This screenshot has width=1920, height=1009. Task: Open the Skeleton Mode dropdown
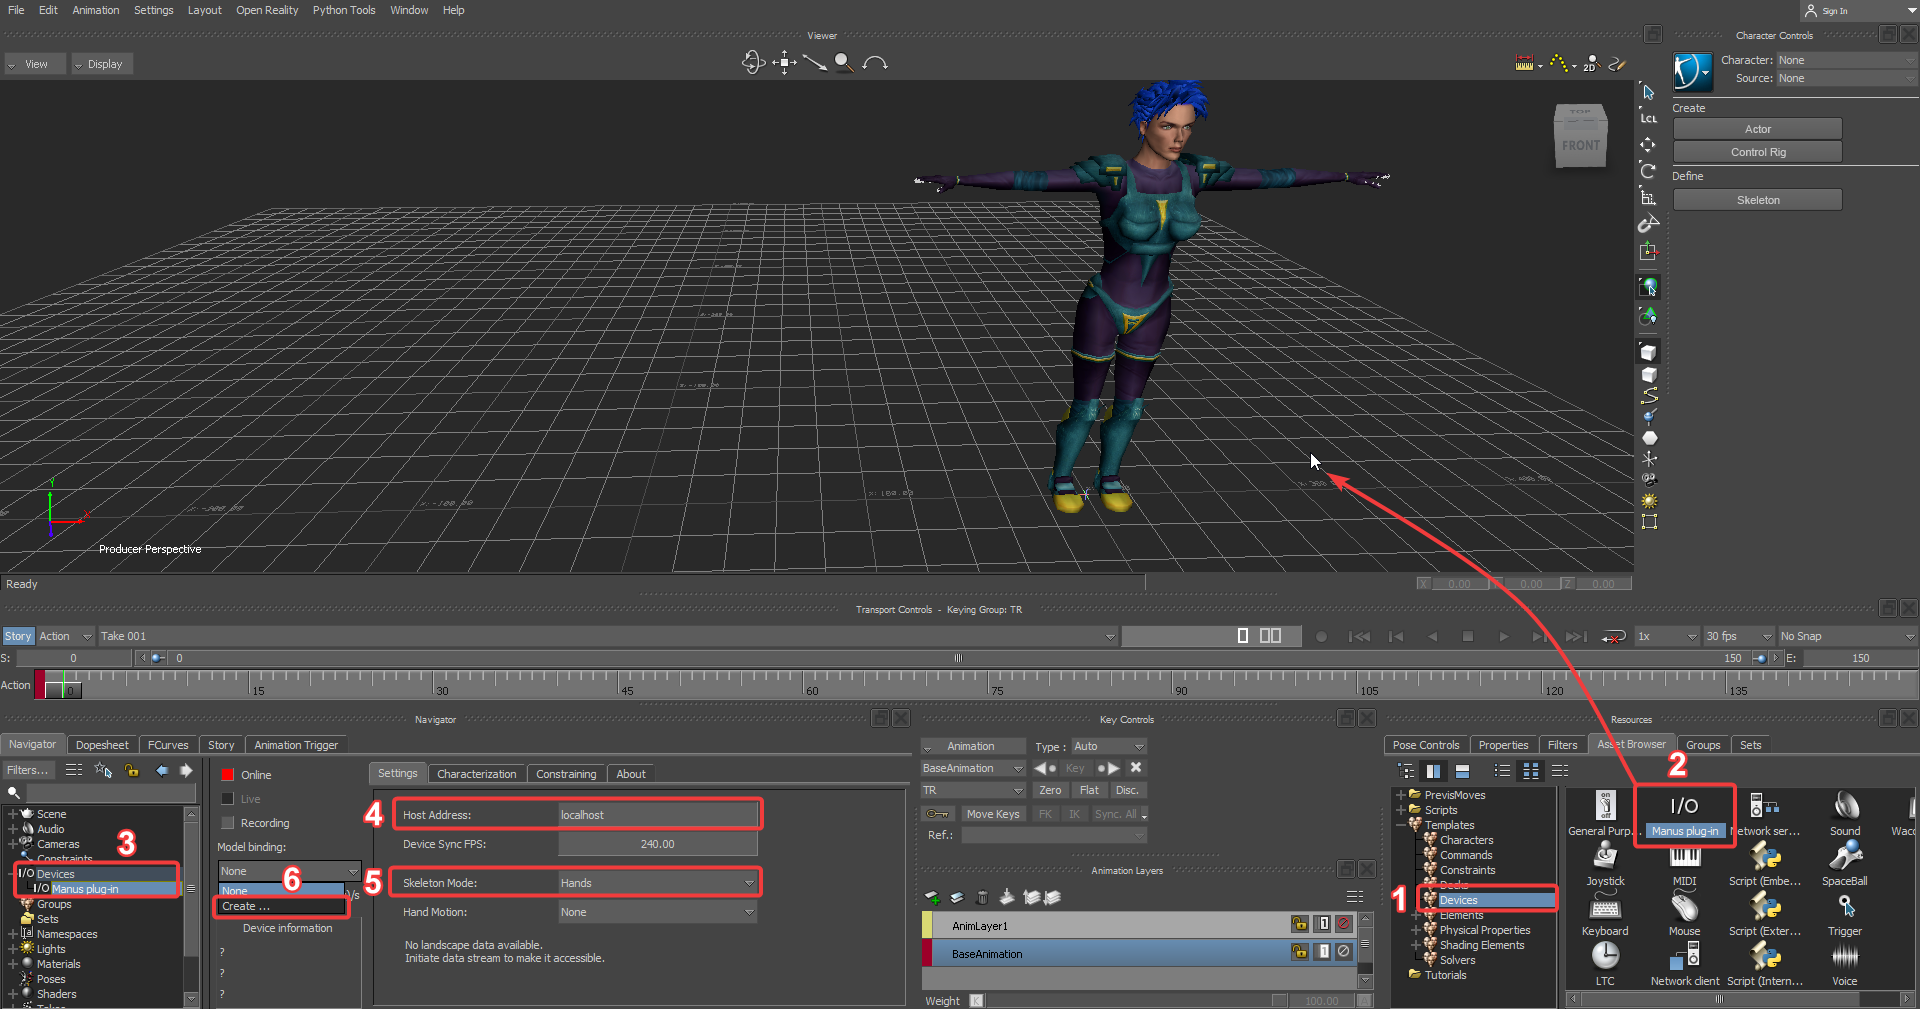tap(657, 883)
